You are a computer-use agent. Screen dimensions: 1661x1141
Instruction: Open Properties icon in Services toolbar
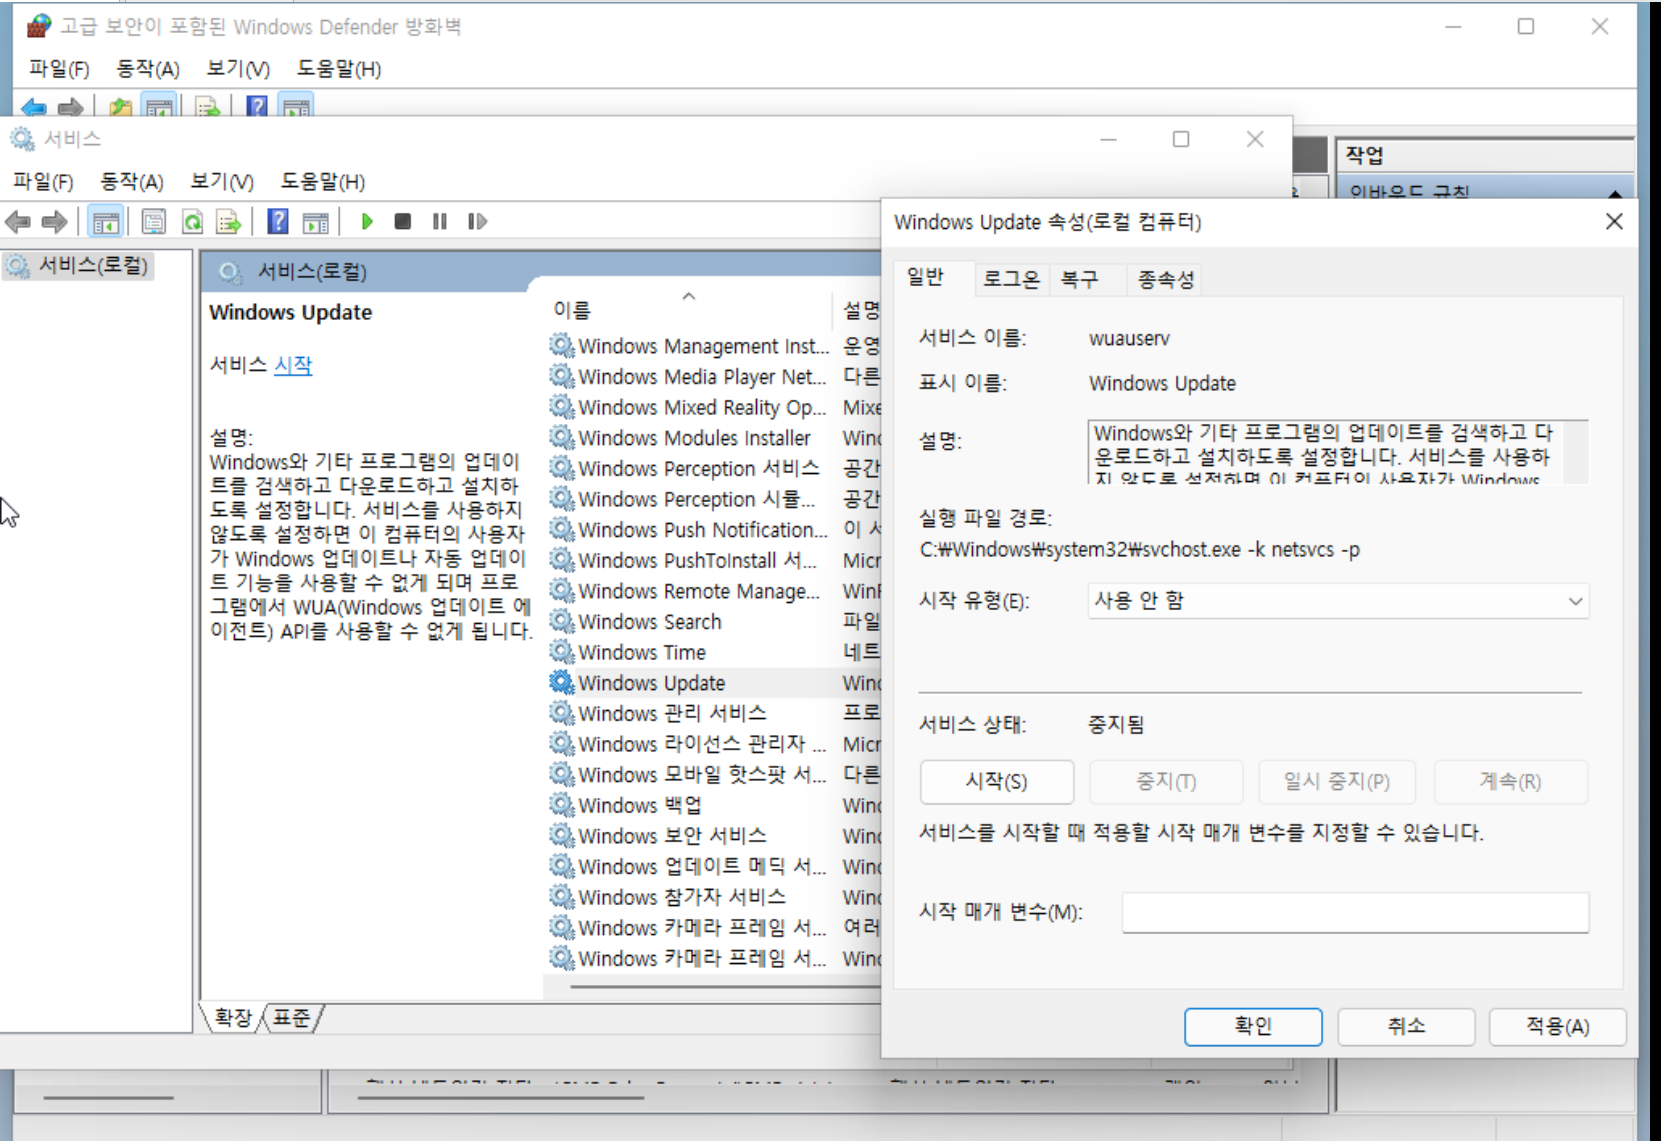click(153, 222)
